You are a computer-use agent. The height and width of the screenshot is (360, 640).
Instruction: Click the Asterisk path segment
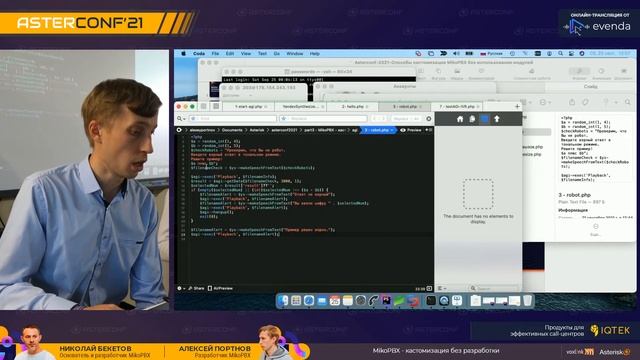point(257,130)
